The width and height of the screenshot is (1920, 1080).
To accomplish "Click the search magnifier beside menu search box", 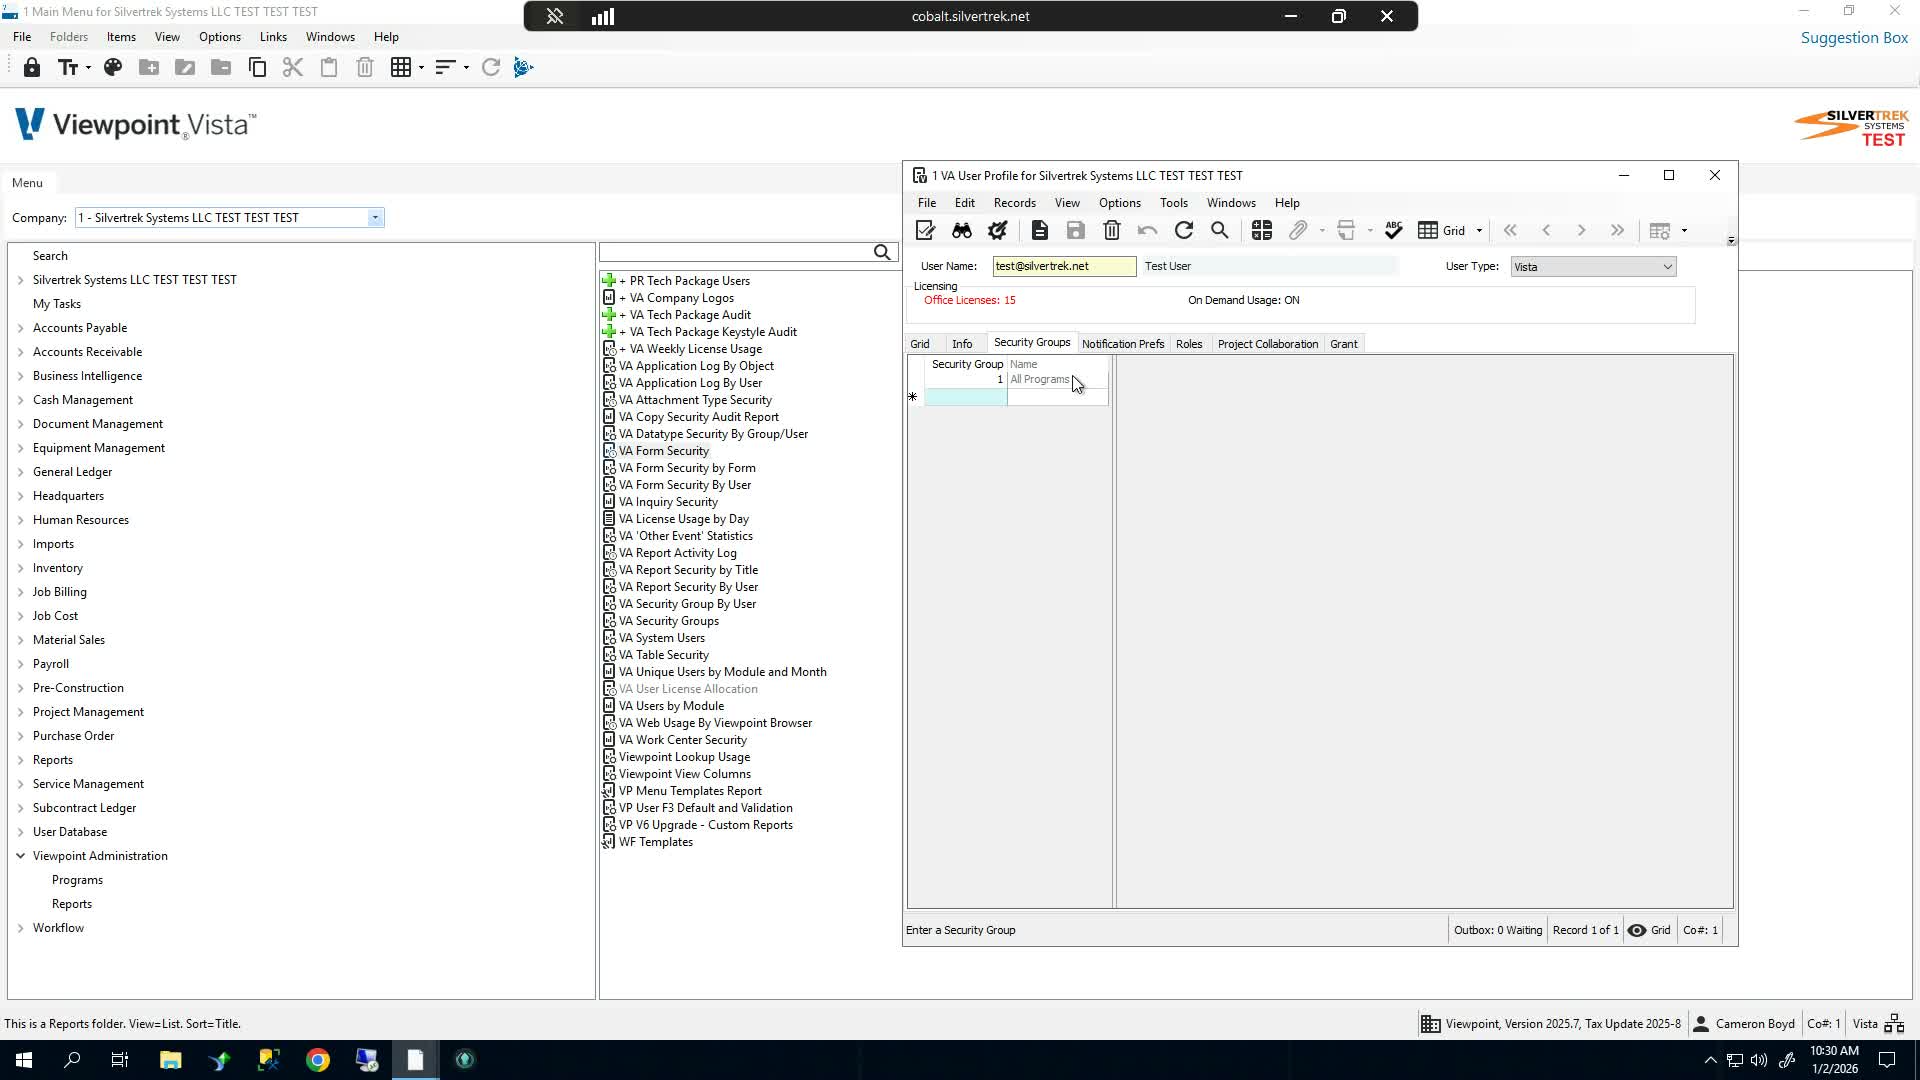I will (882, 253).
